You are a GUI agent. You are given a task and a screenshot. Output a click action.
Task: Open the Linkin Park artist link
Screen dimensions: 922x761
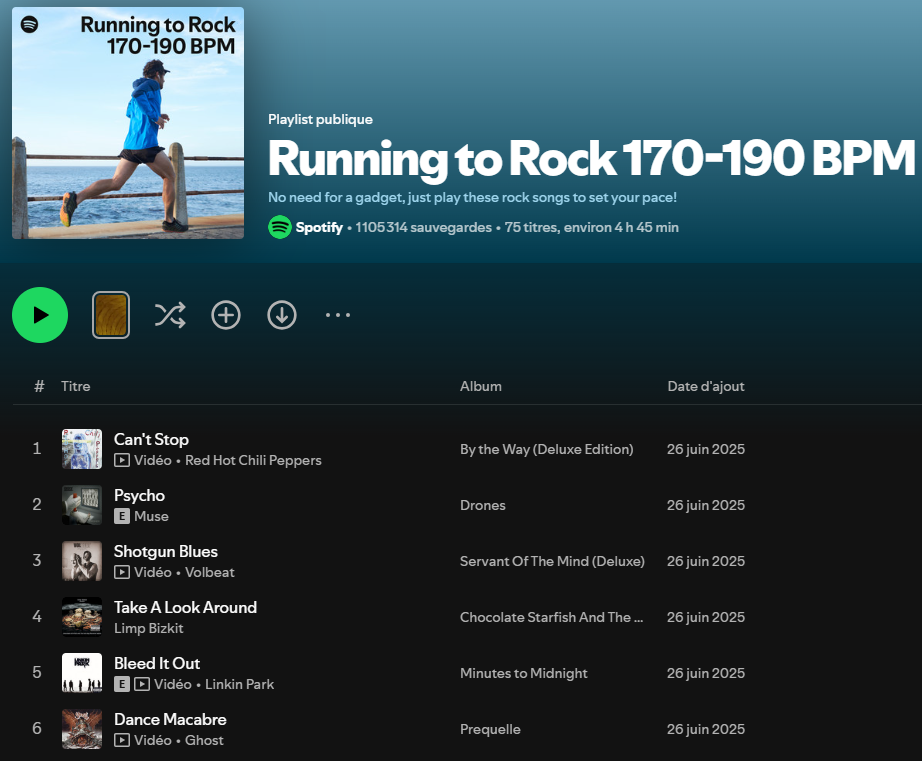pos(240,685)
